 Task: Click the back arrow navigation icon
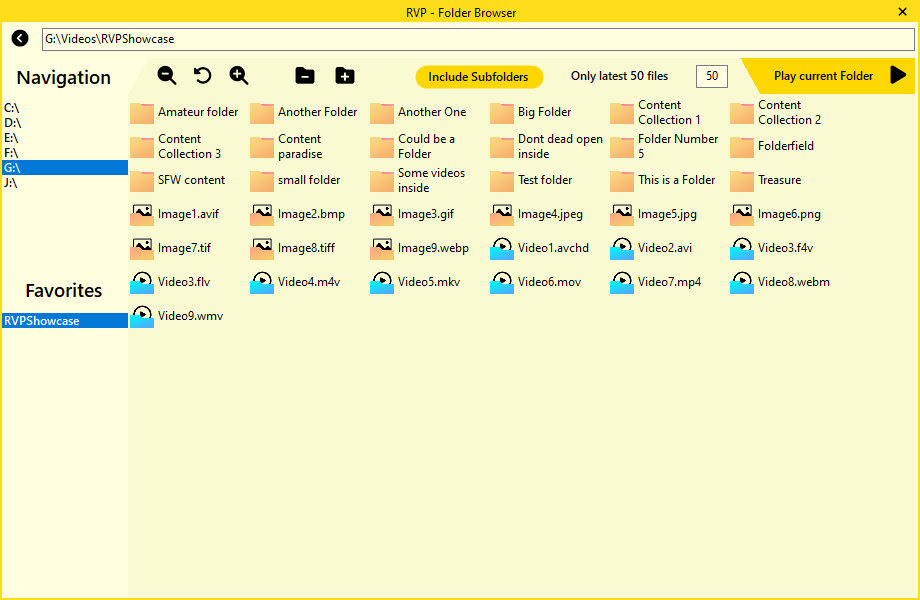coord(20,38)
